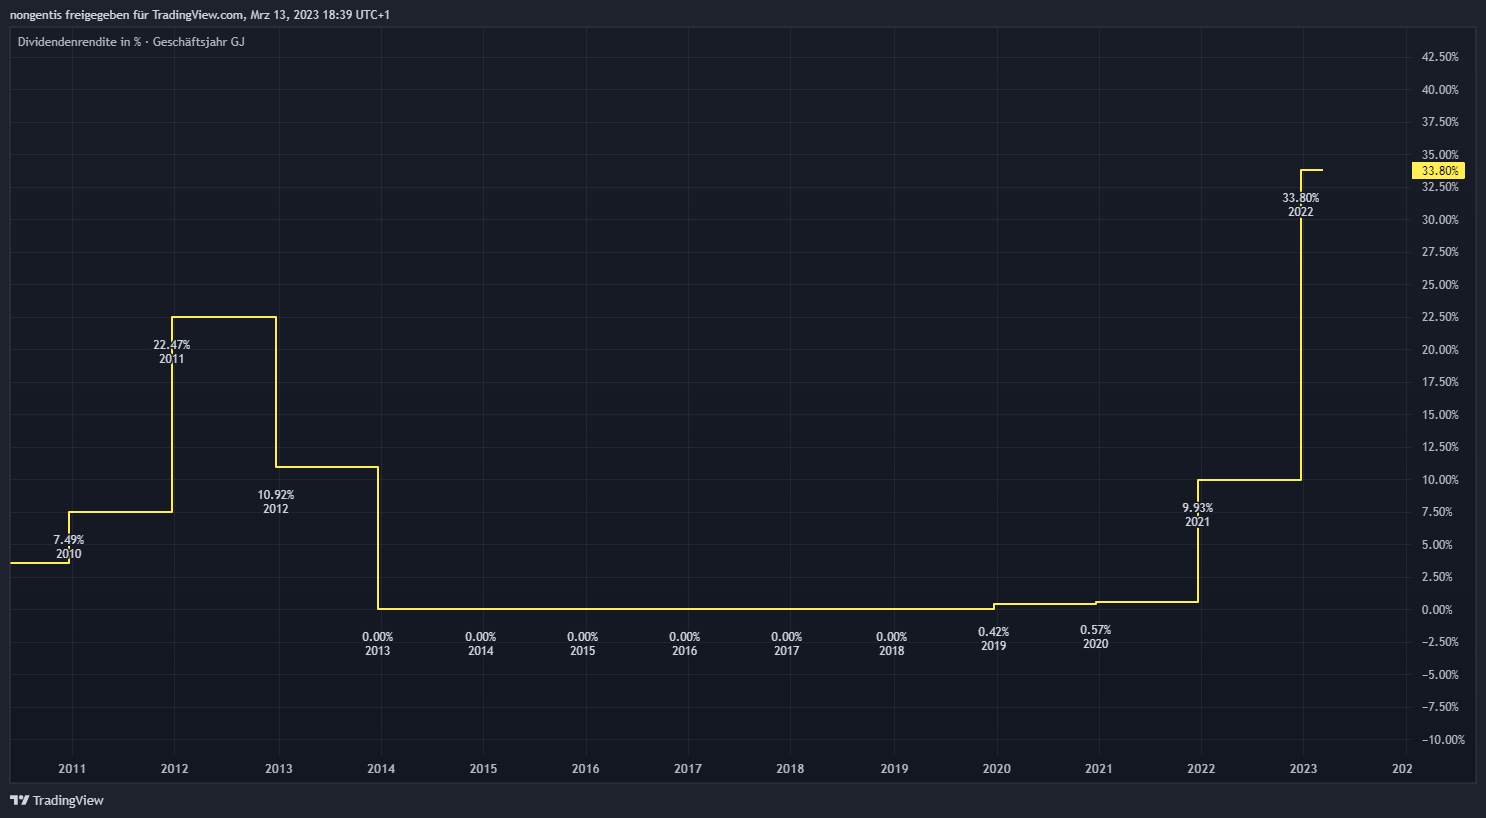This screenshot has height=818, width=1486.
Task: Click the header text with publication date
Action: tap(200, 15)
